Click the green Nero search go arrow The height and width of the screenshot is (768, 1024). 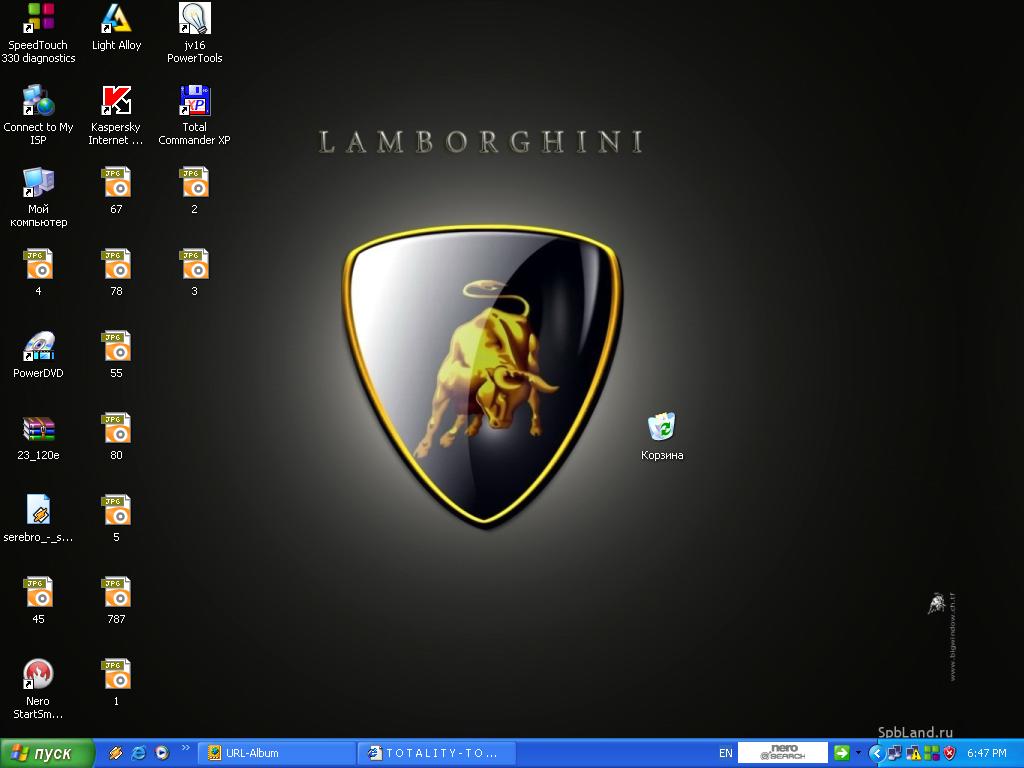coord(841,753)
